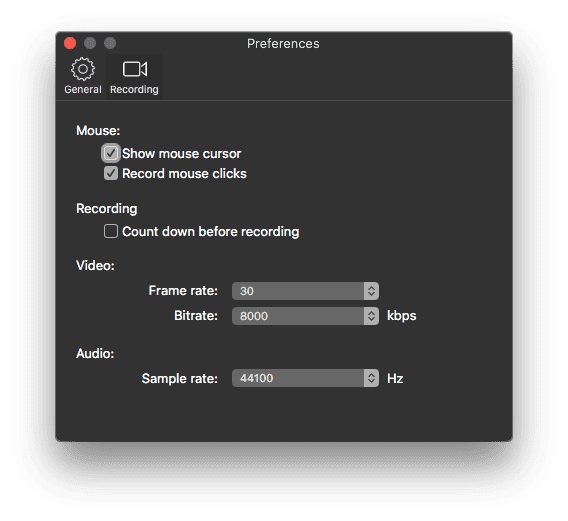Open the Bitrate combo box arrows
This screenshot has height=521, width=568.
(371, 316)
